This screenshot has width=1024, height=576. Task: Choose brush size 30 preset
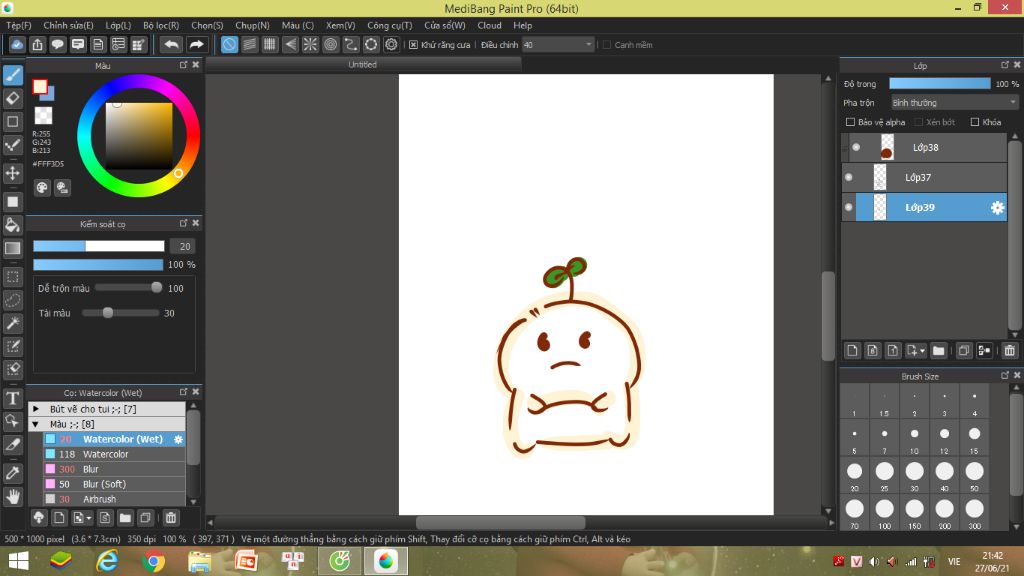pyautogui.click(x=914, y=475)
